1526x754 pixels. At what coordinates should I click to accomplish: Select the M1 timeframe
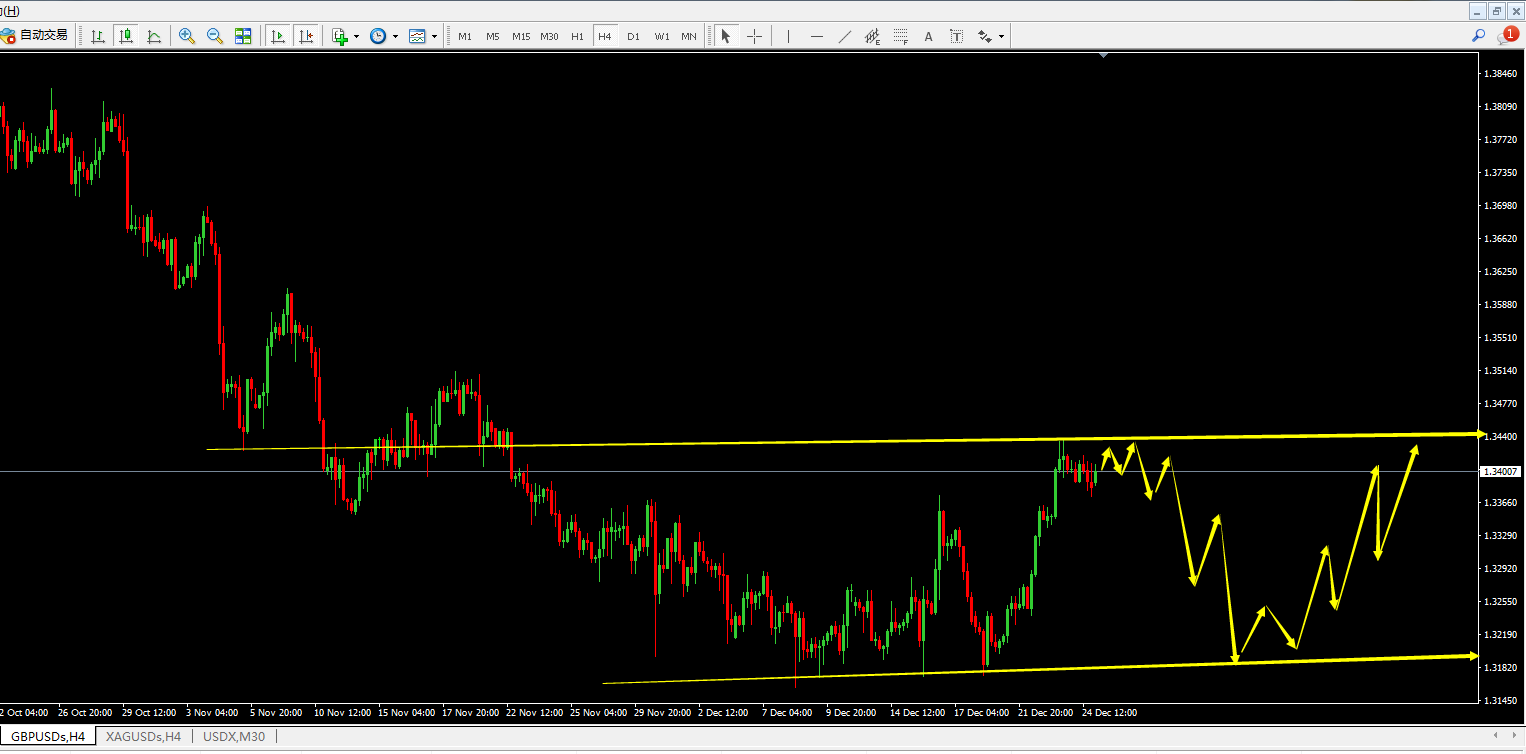point(465,36)
